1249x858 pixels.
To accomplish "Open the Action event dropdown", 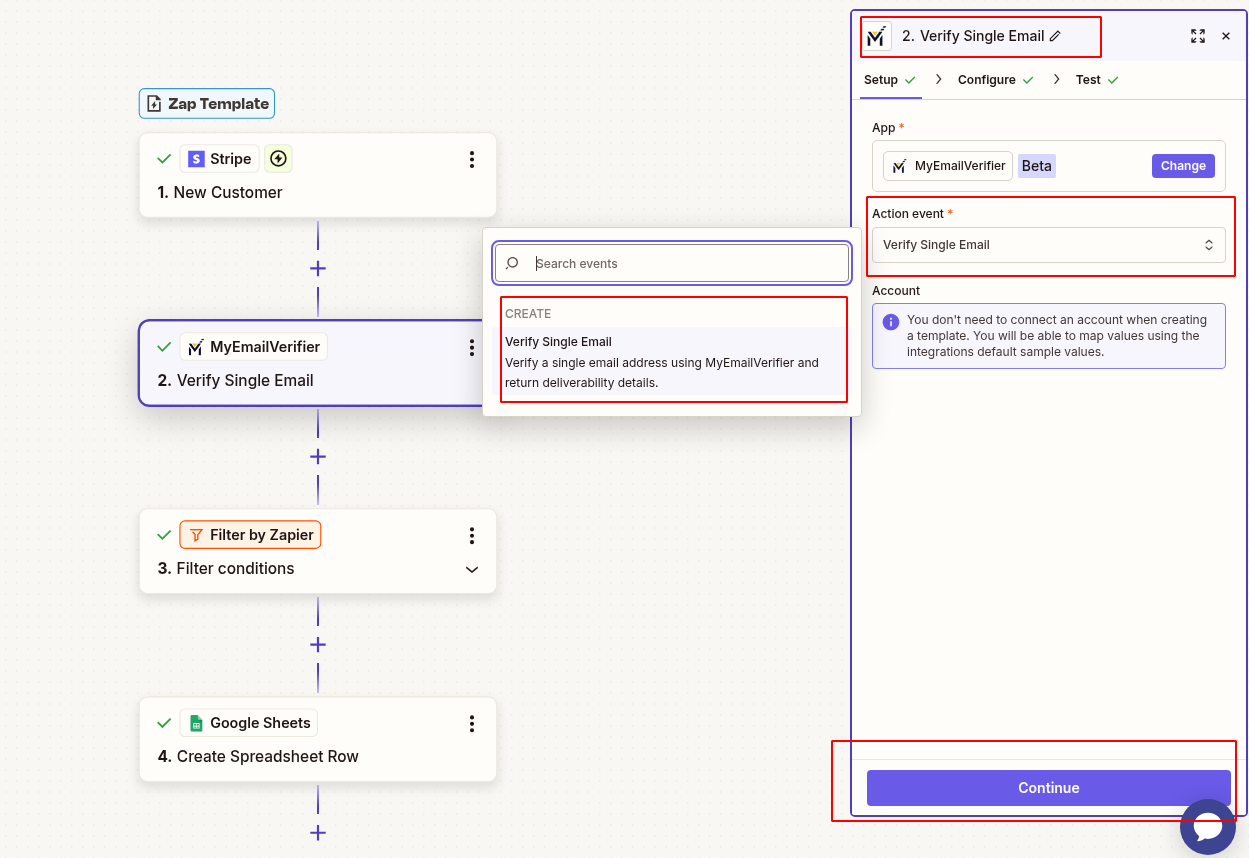I will pyautogui.click(x=1048, y=244).
